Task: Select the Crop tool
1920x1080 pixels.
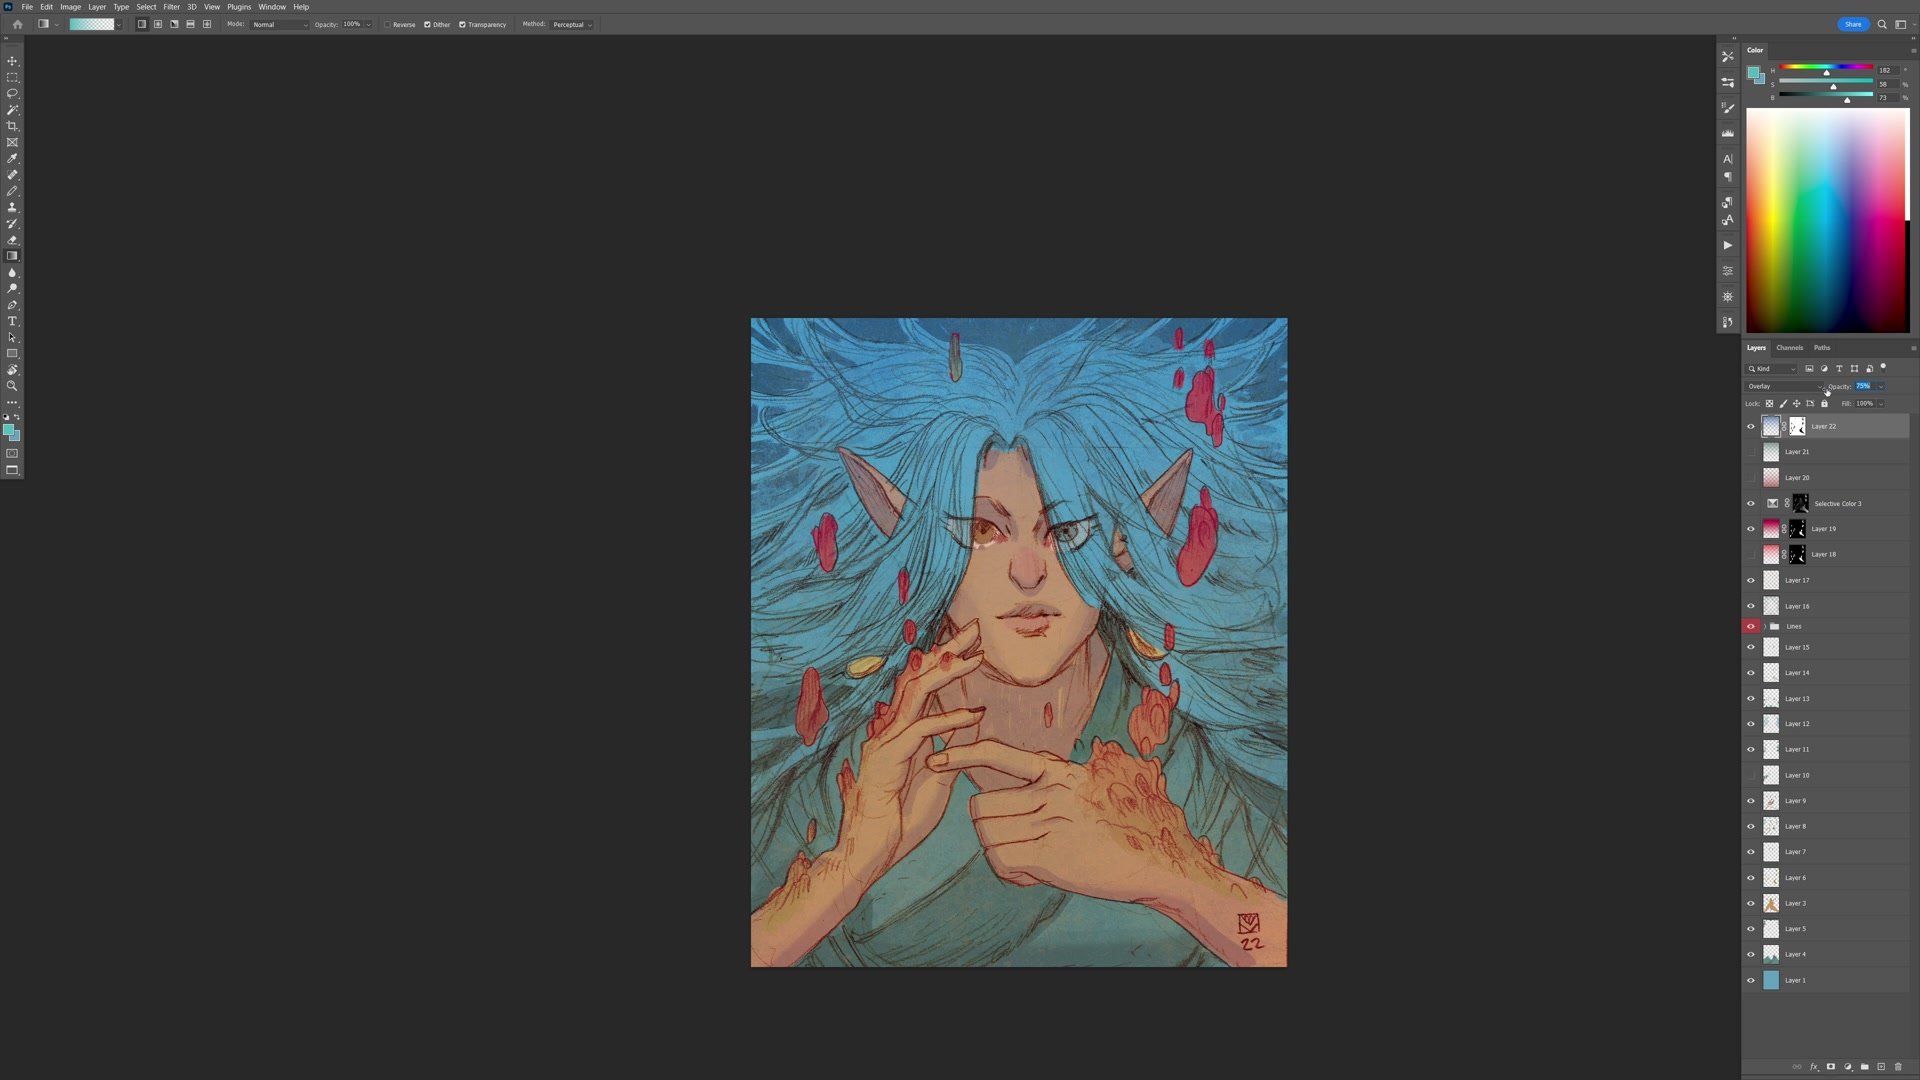Action: click(x=12, y=126)
